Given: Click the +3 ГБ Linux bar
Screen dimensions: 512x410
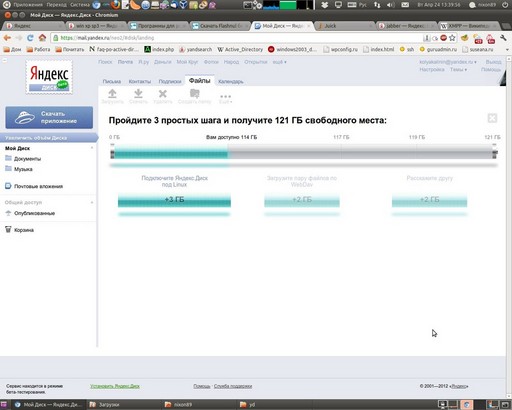Looking at the screenshot, I should click(x=174, y=200).
